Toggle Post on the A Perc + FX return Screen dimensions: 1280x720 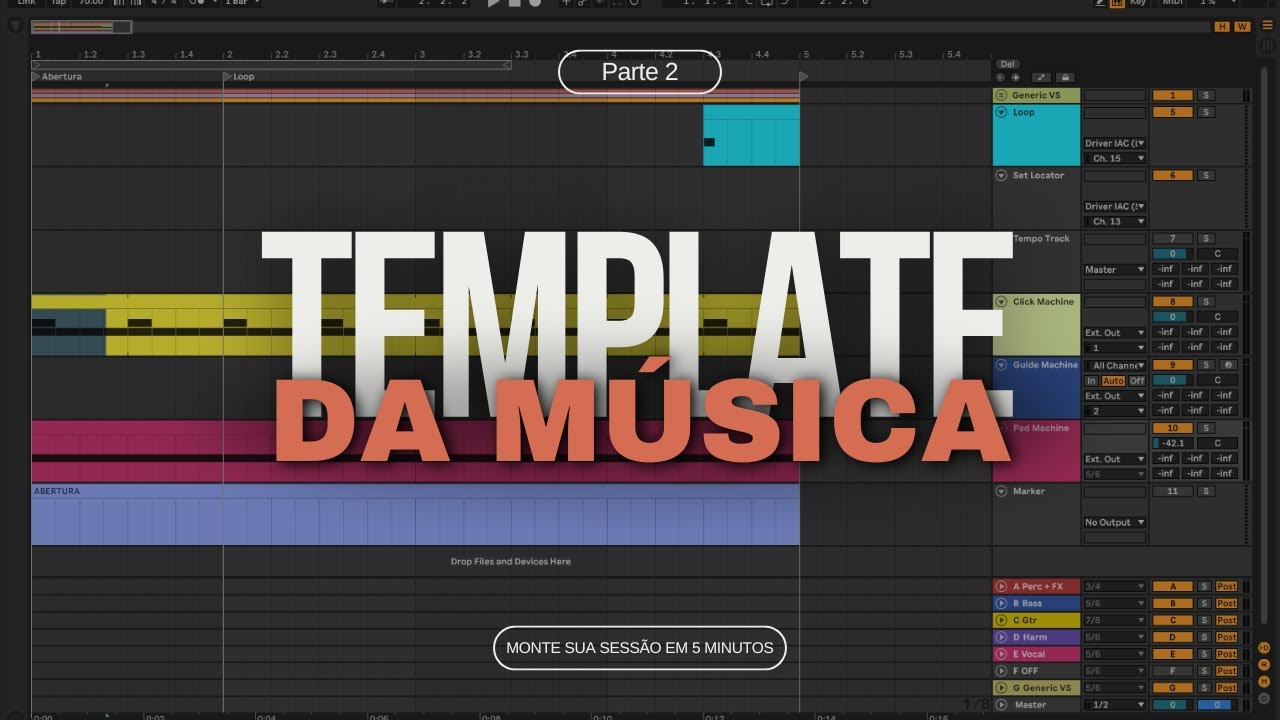click(x=1227, y=586)
